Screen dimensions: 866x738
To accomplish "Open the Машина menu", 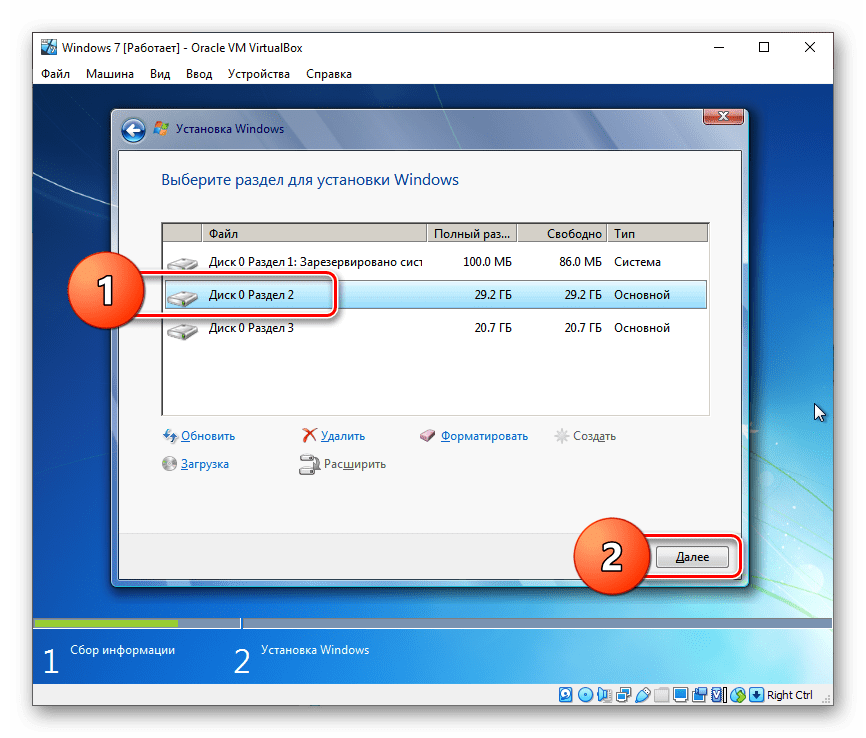I will point(110,74).
